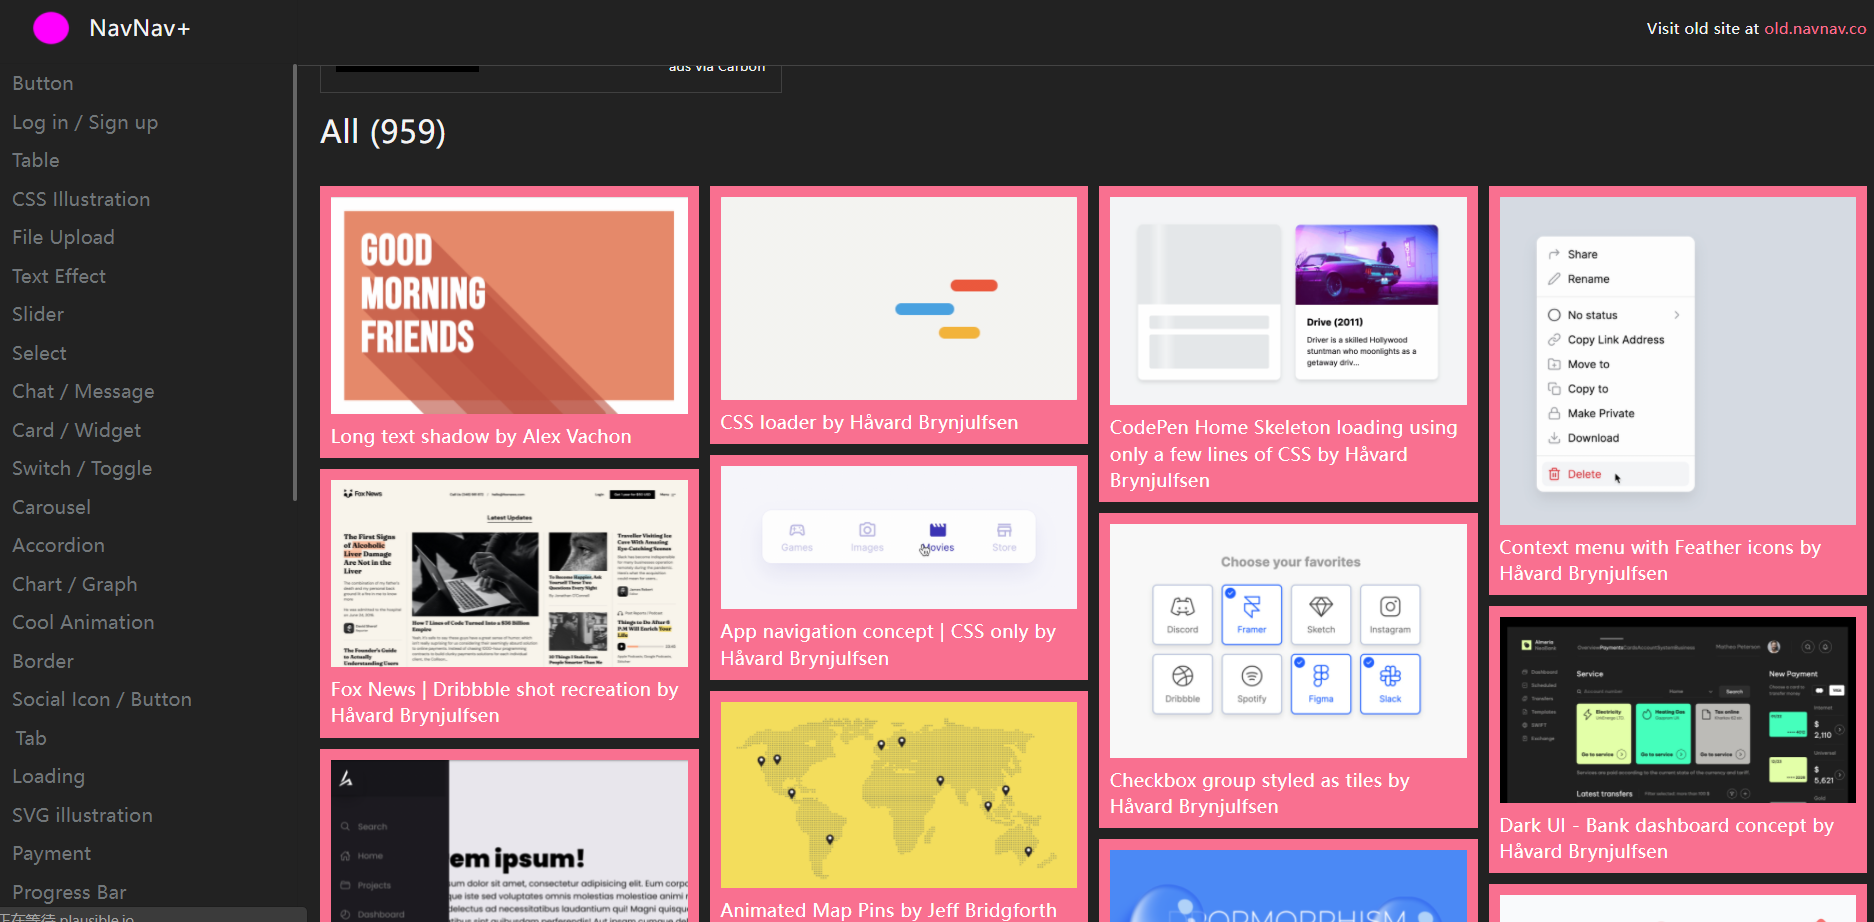The width and height of the screenshot is (1874, 922).
Task: Open CSS Illustration category
Action: point(81,199)
